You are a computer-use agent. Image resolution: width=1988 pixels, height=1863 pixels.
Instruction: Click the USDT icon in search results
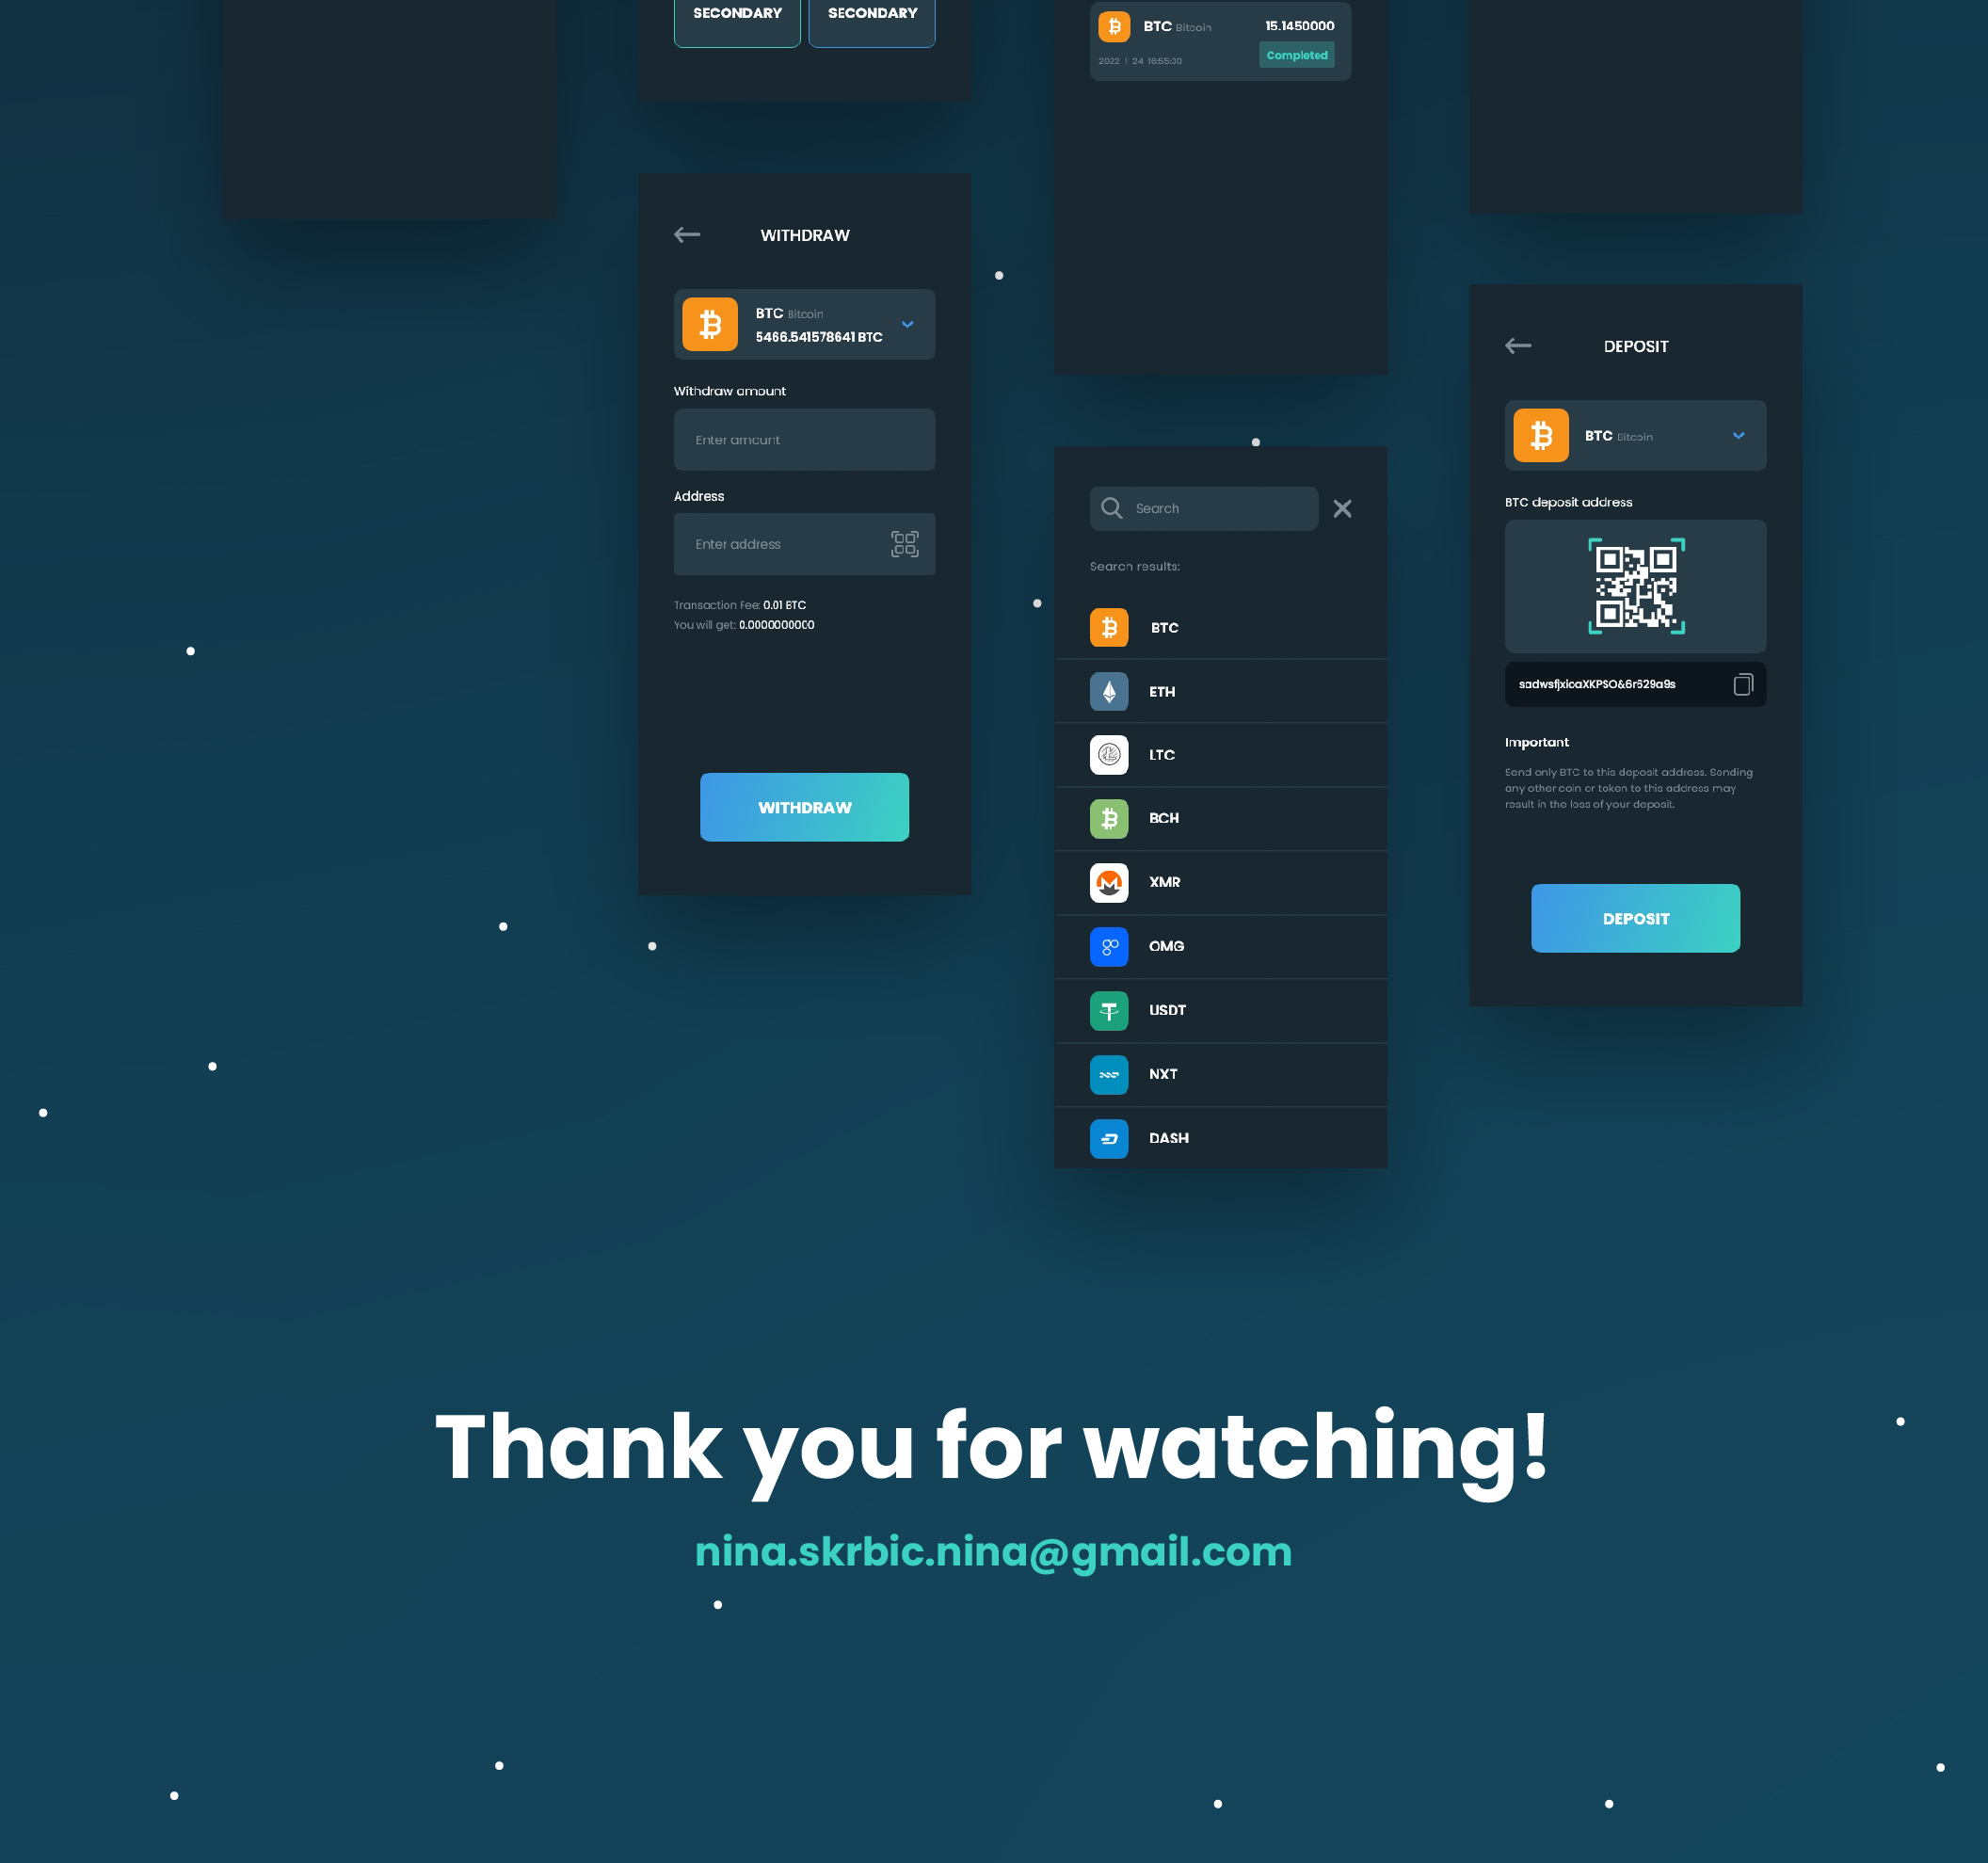1110,1008
